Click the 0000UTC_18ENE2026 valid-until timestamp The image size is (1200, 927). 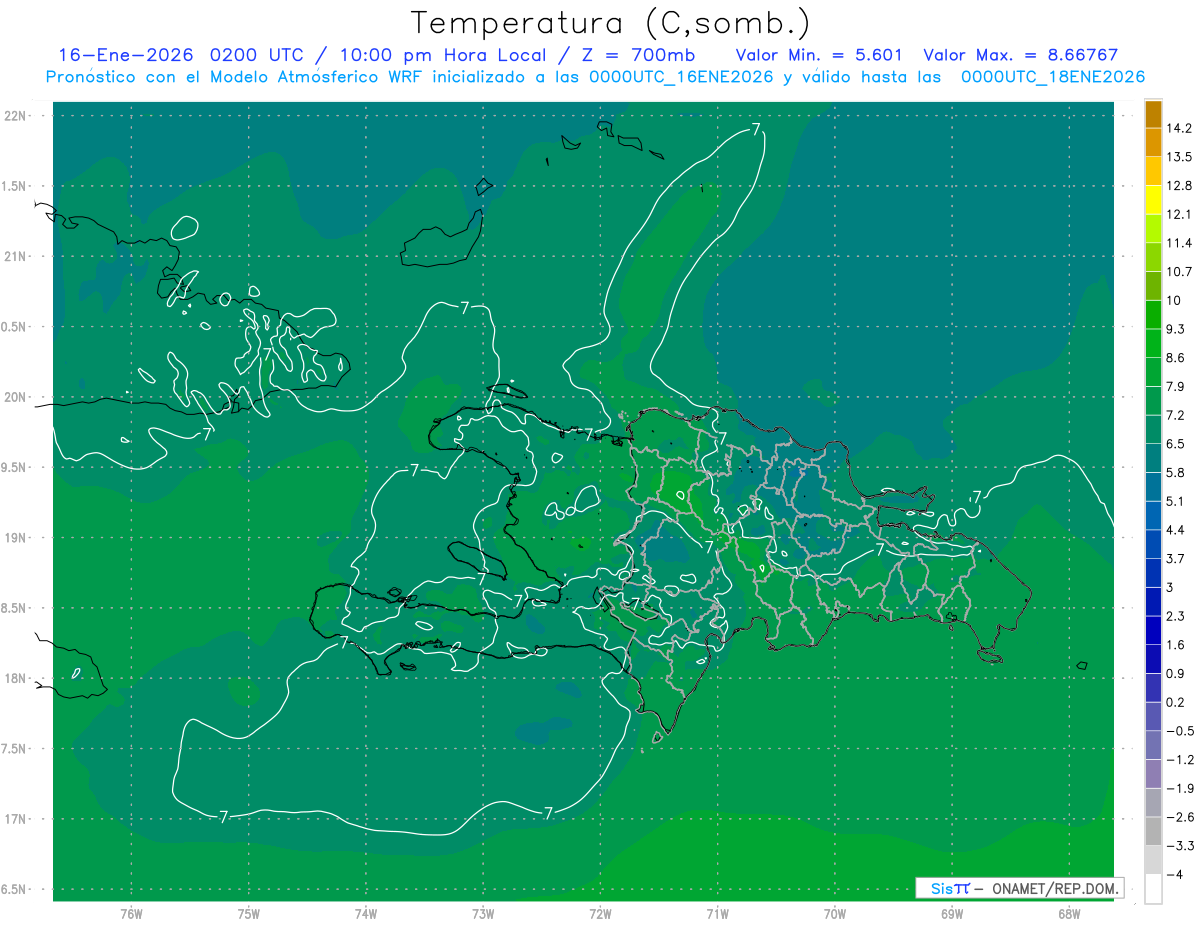click(1052, 77)
